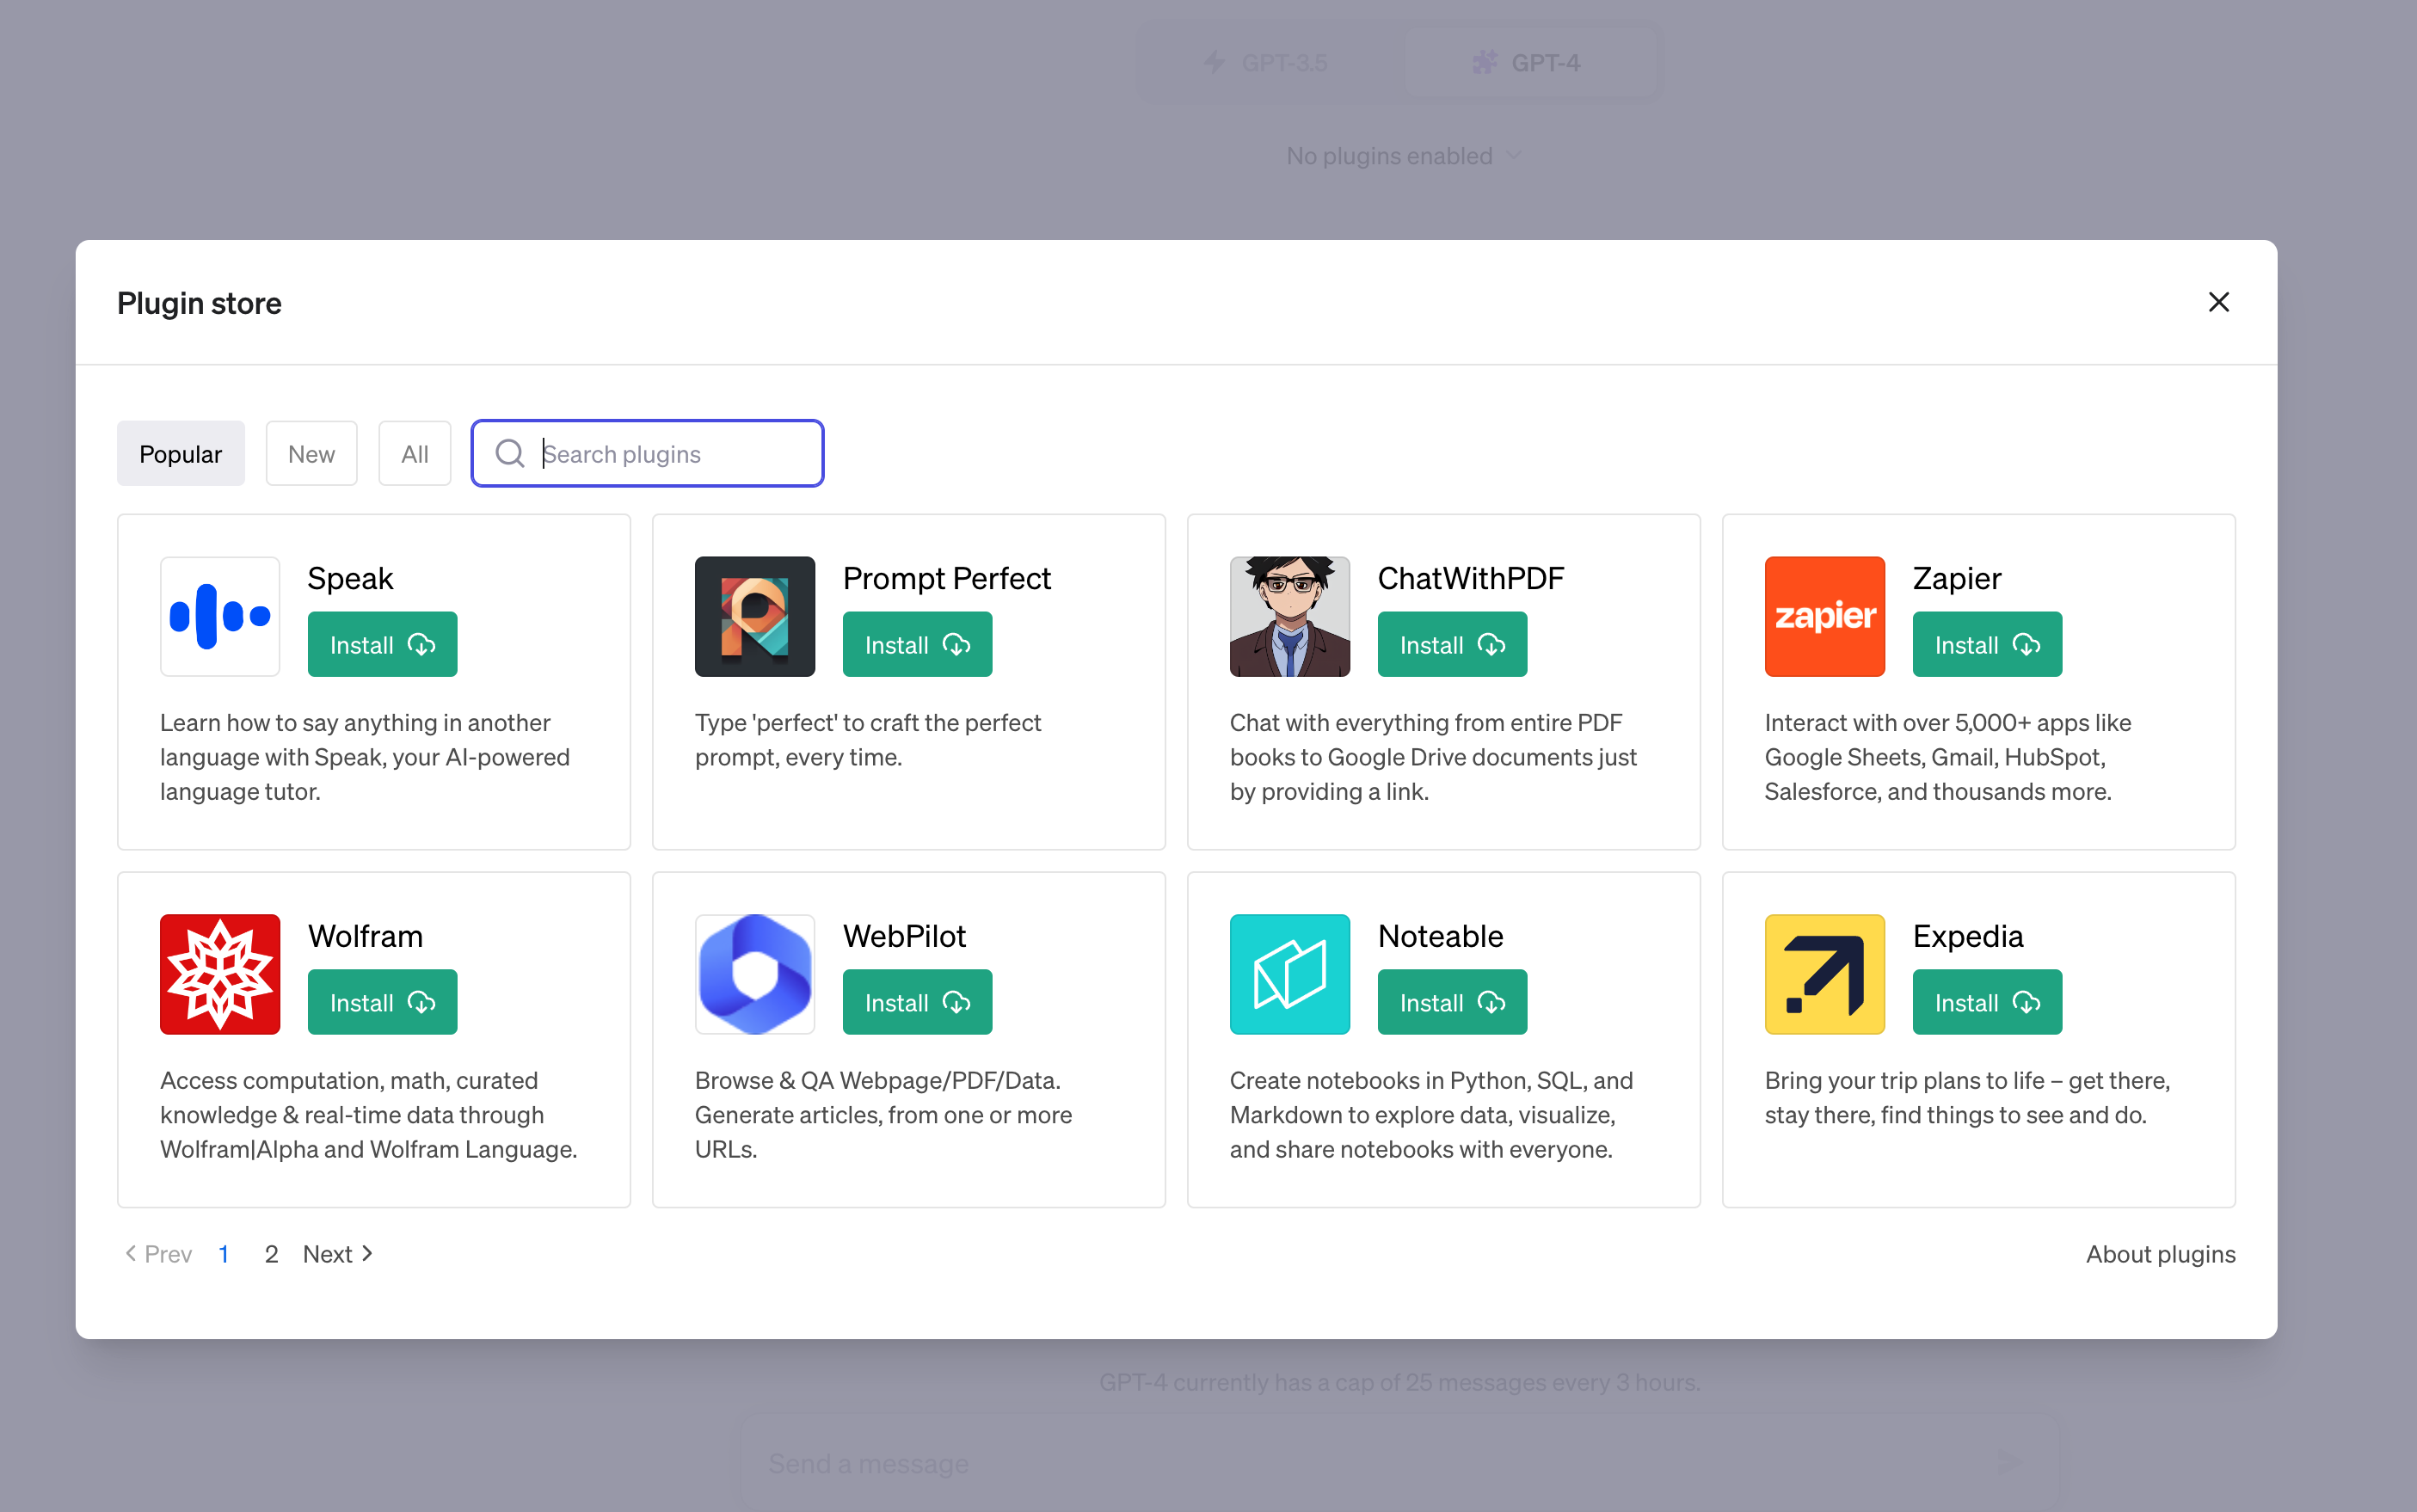Screen dimensions: 2417x1512
Task: Install the Noteable plugin
Action: [x=1453, y=1002]
